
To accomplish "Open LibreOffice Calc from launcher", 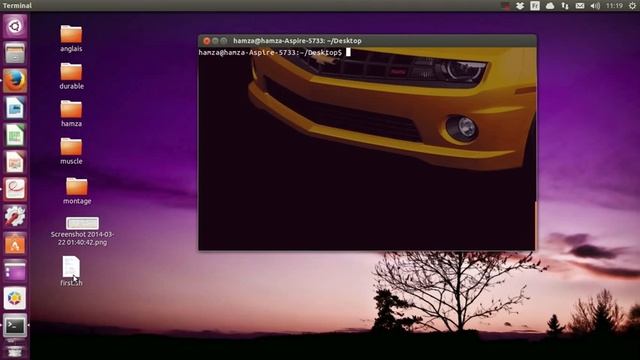I will pos(15,135).
